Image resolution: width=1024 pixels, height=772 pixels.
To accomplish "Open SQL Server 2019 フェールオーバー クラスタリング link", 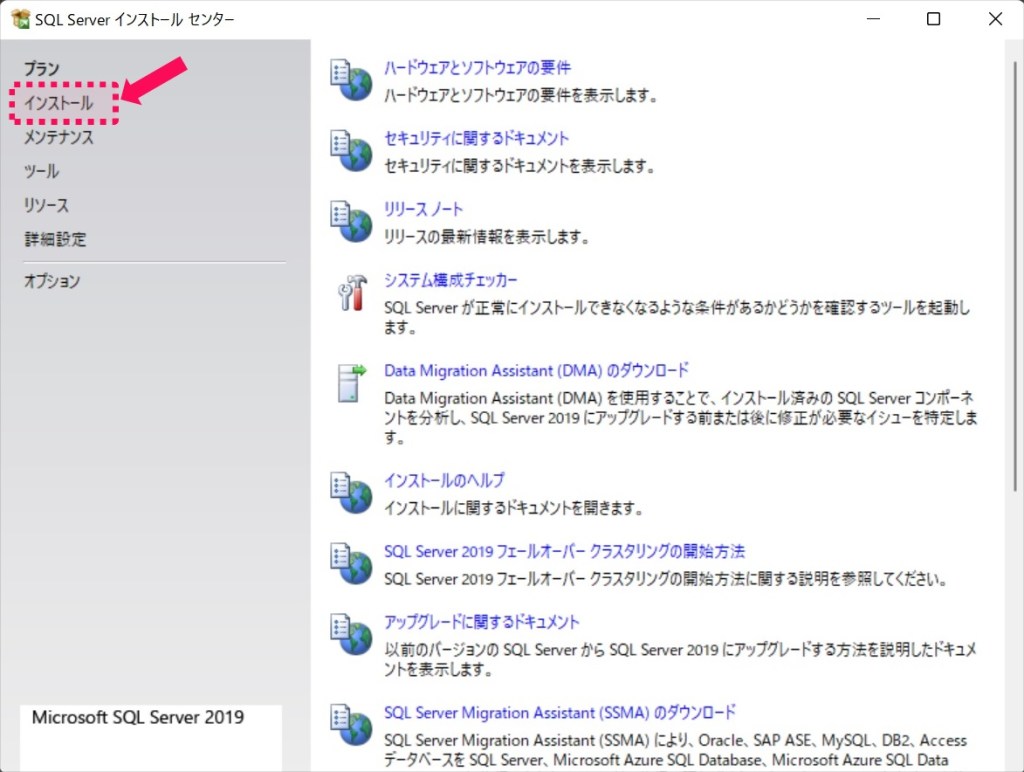I will coord(564,551).
